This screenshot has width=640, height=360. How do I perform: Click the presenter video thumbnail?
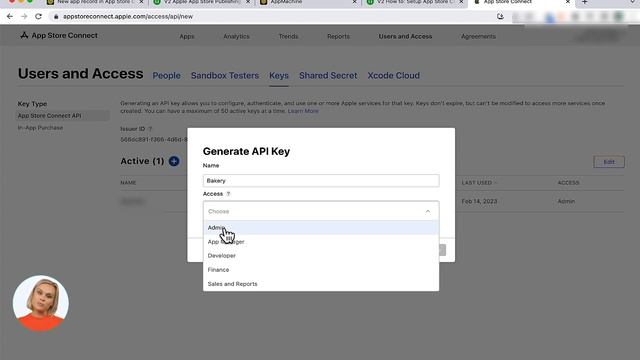(41, 302)
